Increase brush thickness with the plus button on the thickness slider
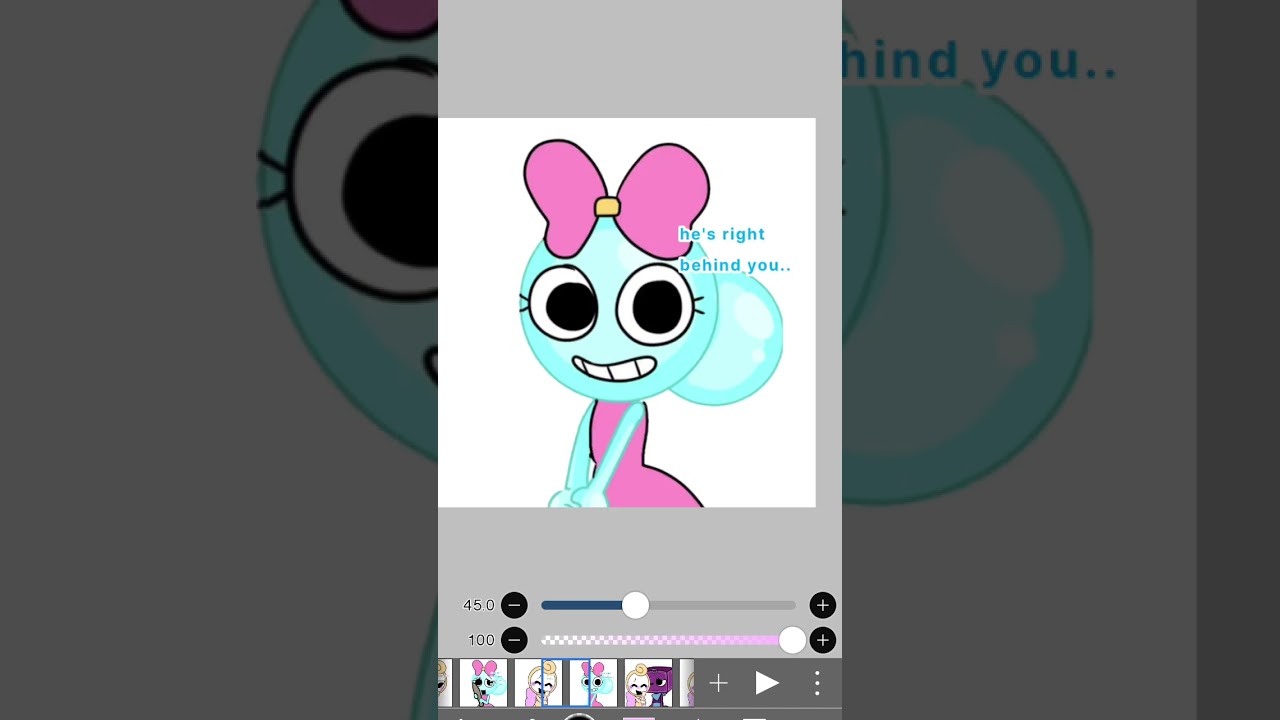 click(x=822, y=605)
